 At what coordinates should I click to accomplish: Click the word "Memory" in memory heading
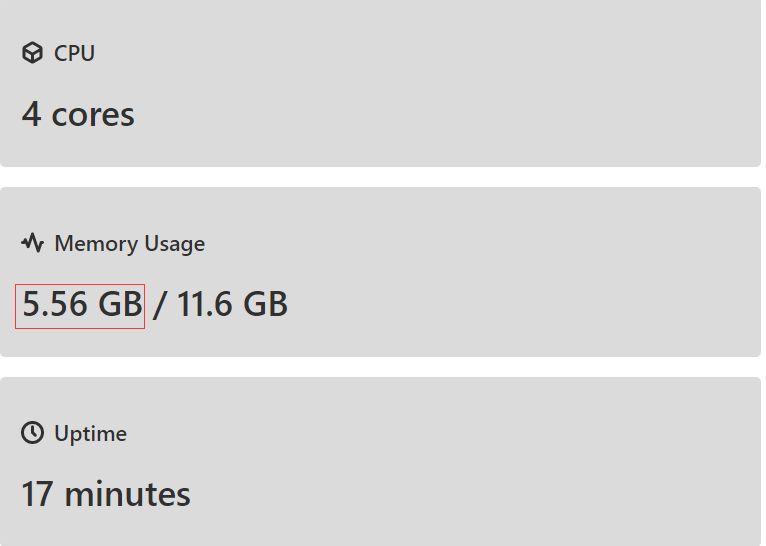pyautogui.click(x=96, y=244)
